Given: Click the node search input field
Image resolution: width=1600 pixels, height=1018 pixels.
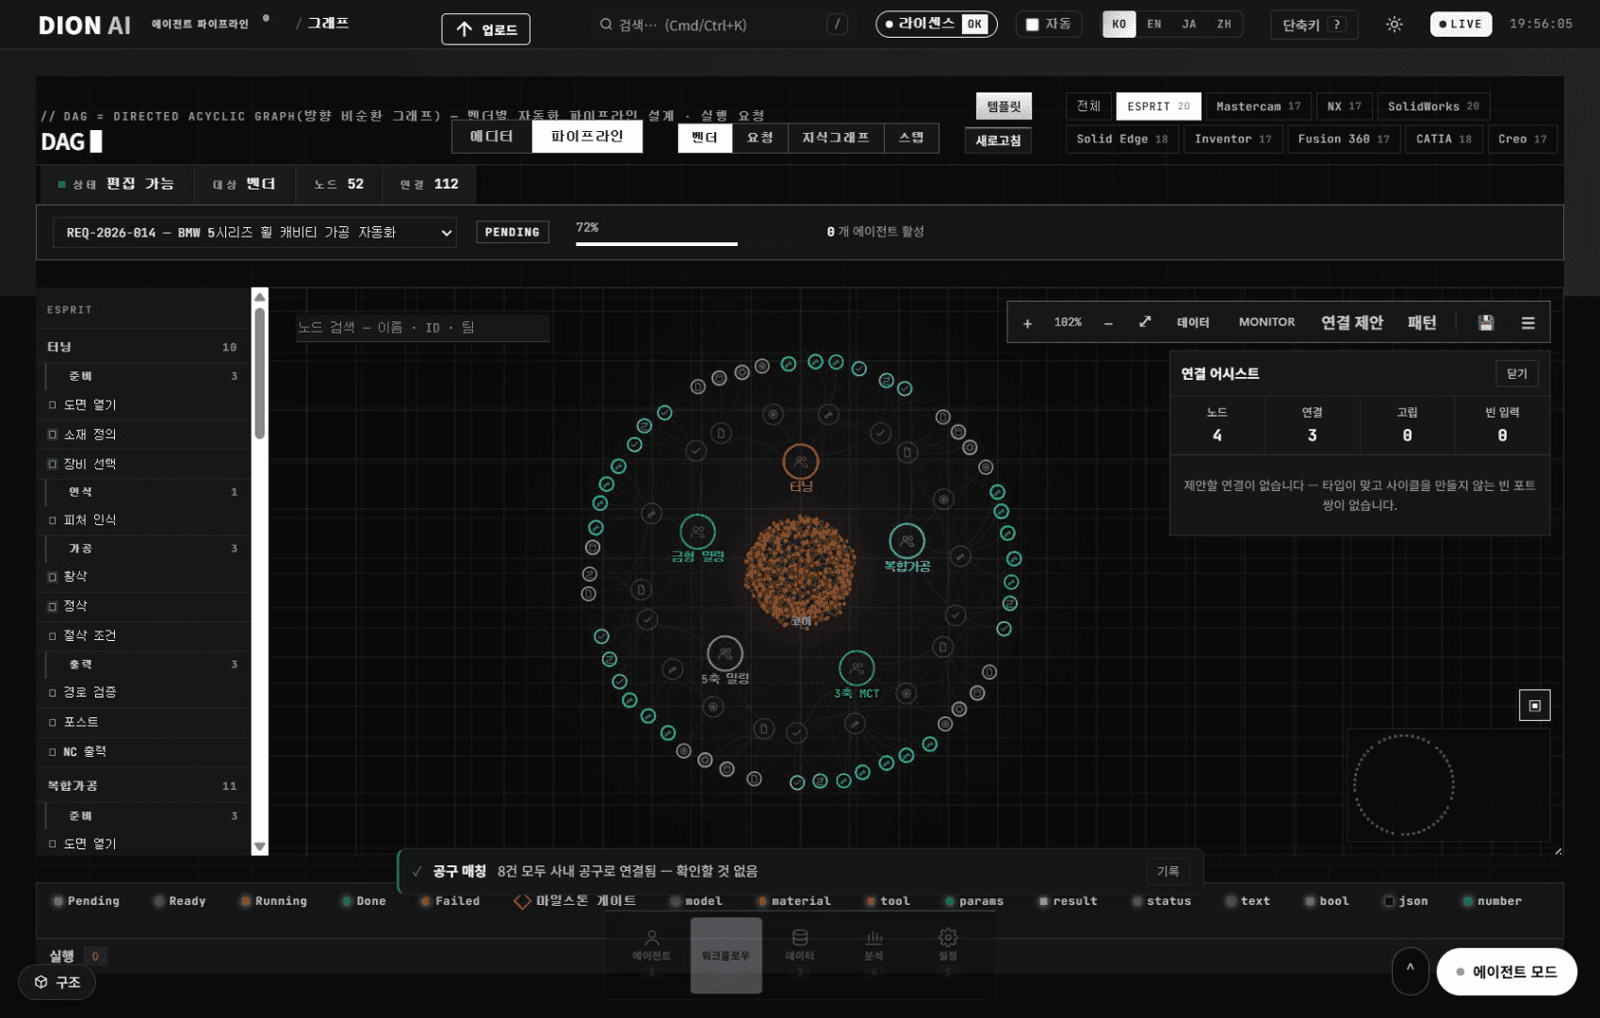Looking at the screenshot, I should (423, 328).
